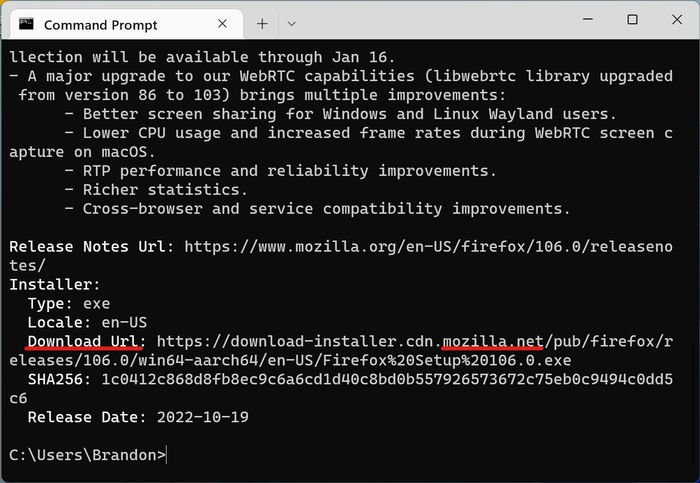Open a new terminal tab
The width and height of the screenshot is (700, 483).
262,24
